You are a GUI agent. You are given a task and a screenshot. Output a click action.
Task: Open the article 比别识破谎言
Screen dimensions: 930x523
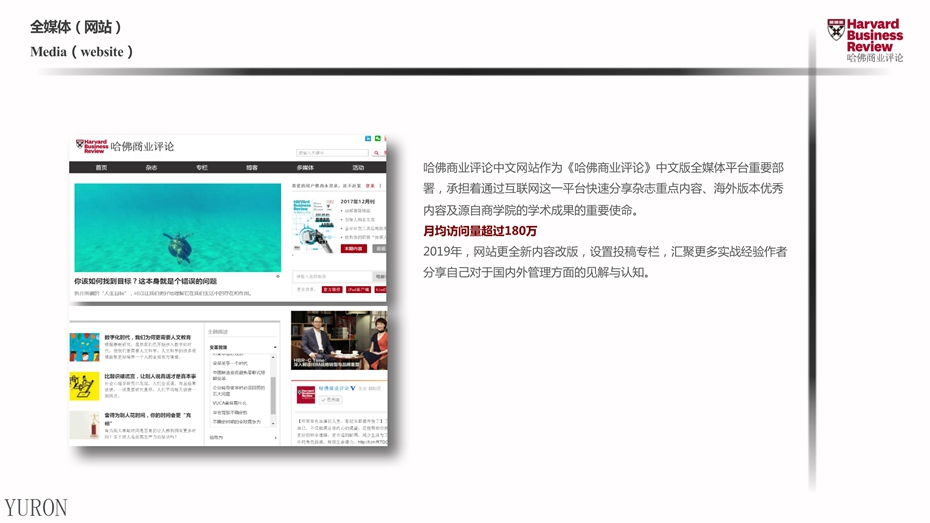(150, 377)
